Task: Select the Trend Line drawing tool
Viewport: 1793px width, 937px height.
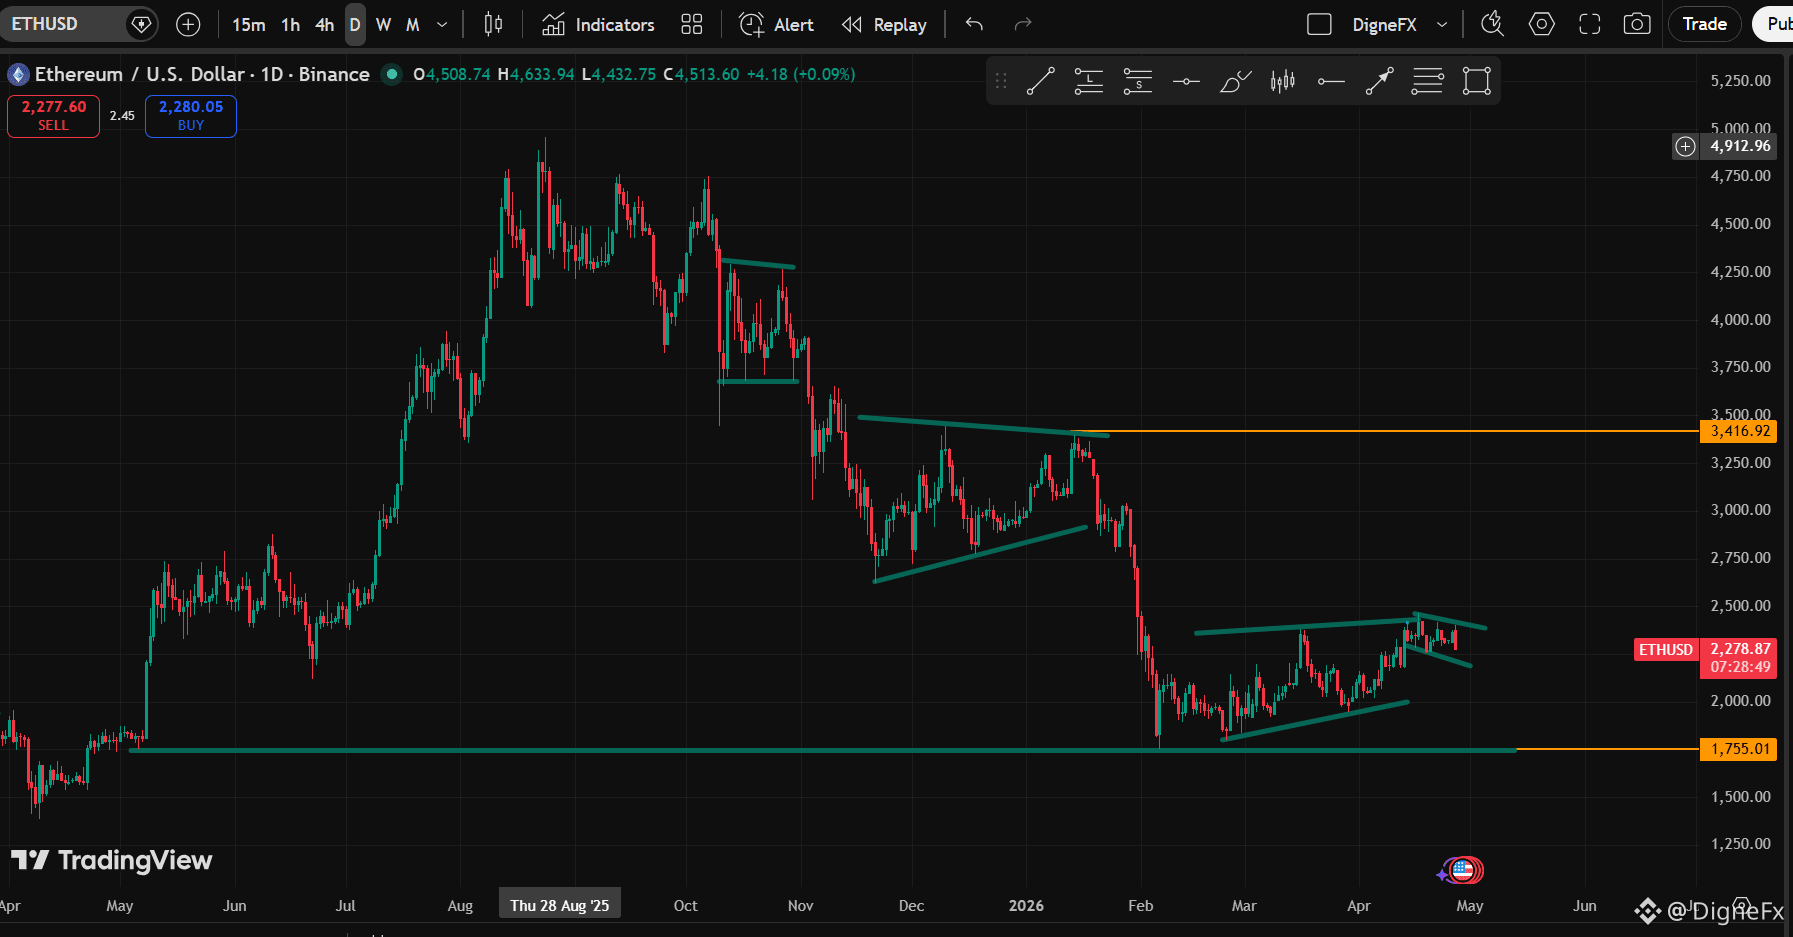Action: pos(1040,81)
